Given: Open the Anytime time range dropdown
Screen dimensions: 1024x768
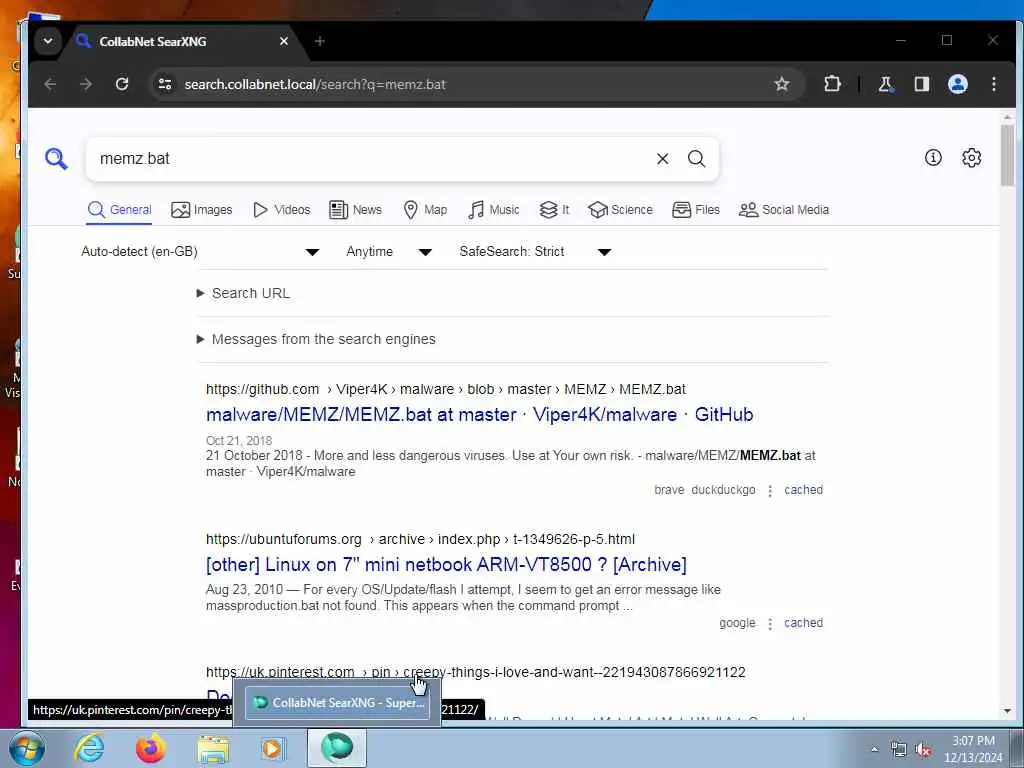Looking at the screenshot, I should point(389,251).
